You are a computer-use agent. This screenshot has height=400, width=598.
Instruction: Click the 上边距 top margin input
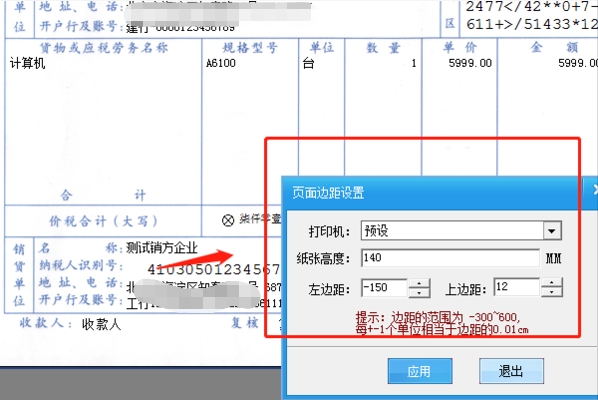click(x=516, y=287)
